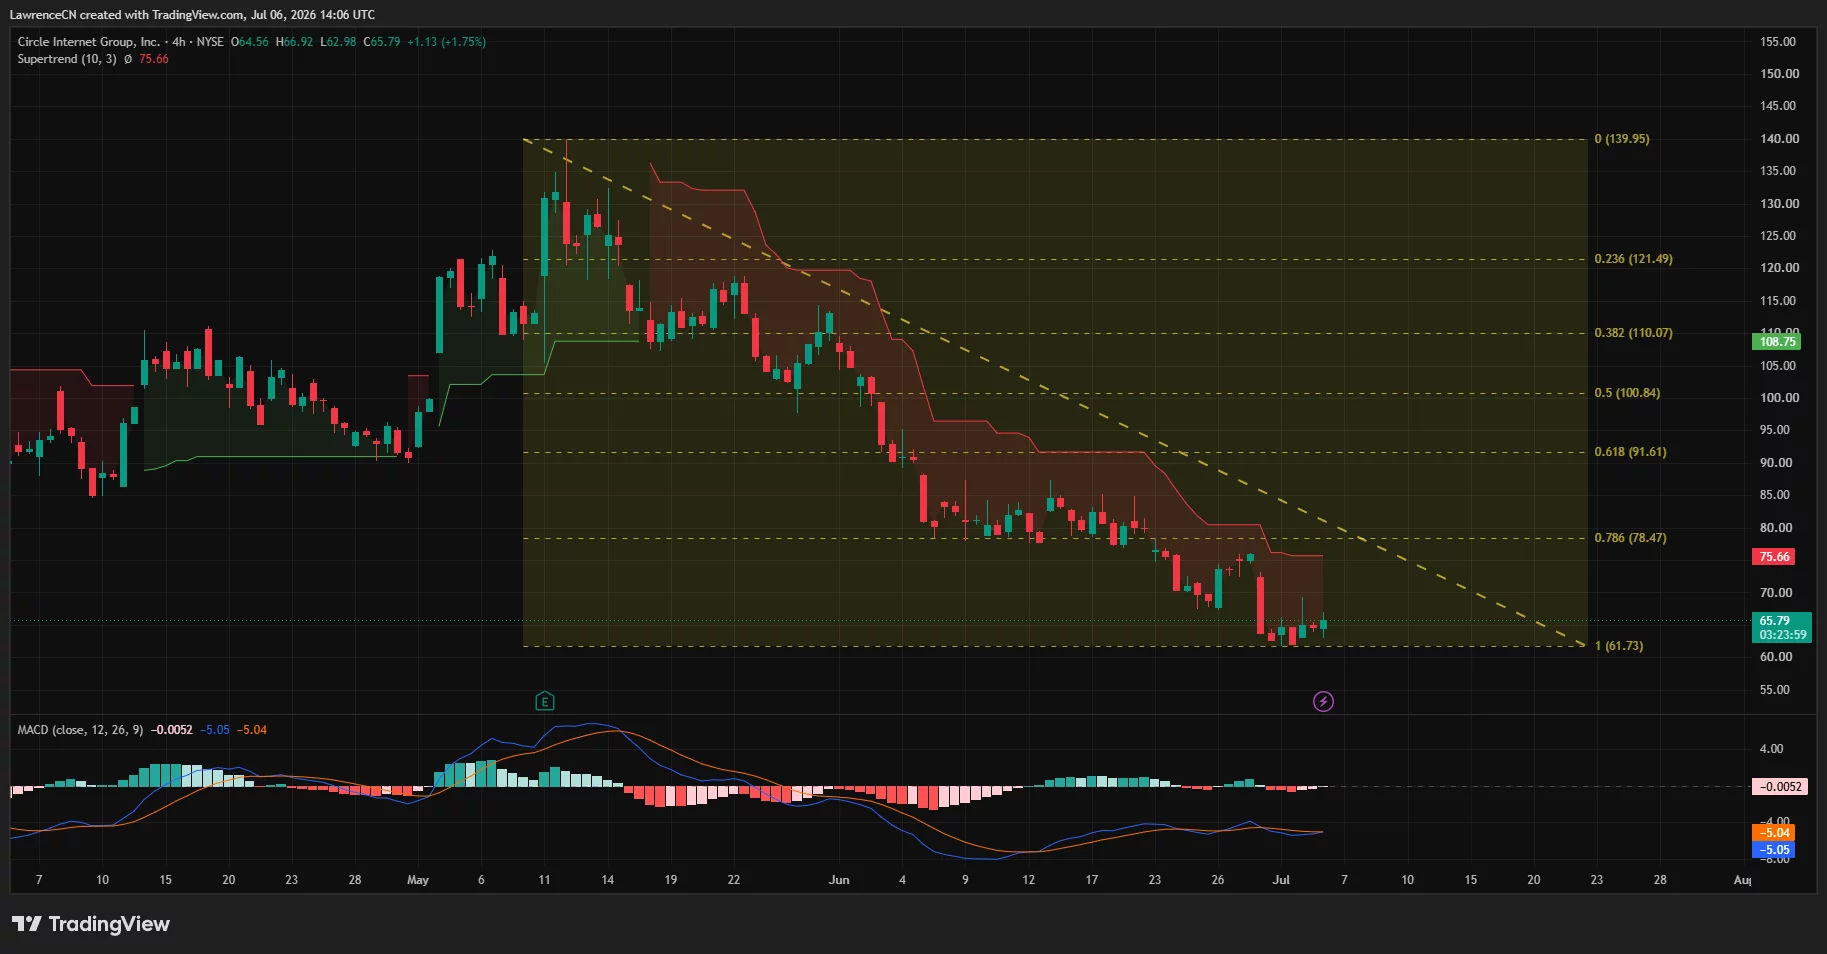The image size is (1827, 954).
Task: Click the orange signal value -5.04 in legend
Action: pos(252,730)
